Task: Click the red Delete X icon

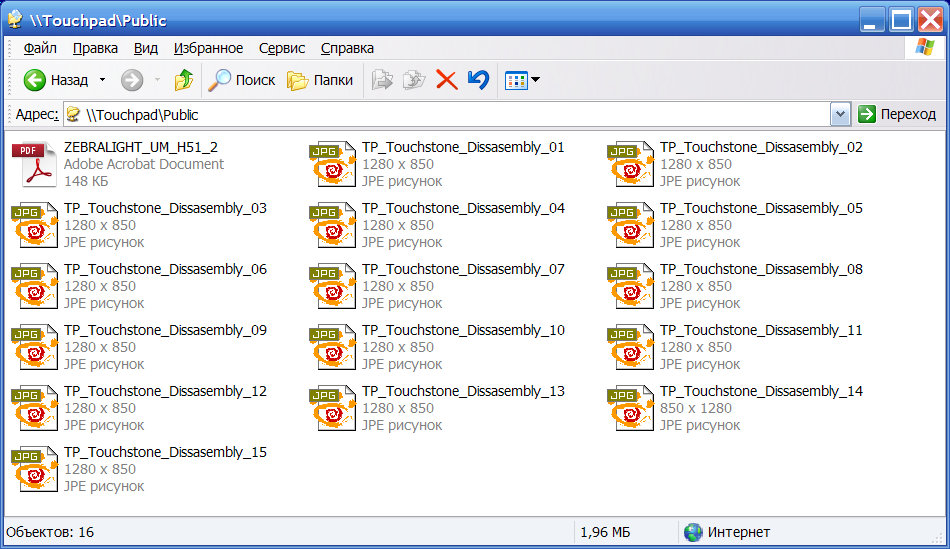Action: pyautogui.click(x=446, y=80)
